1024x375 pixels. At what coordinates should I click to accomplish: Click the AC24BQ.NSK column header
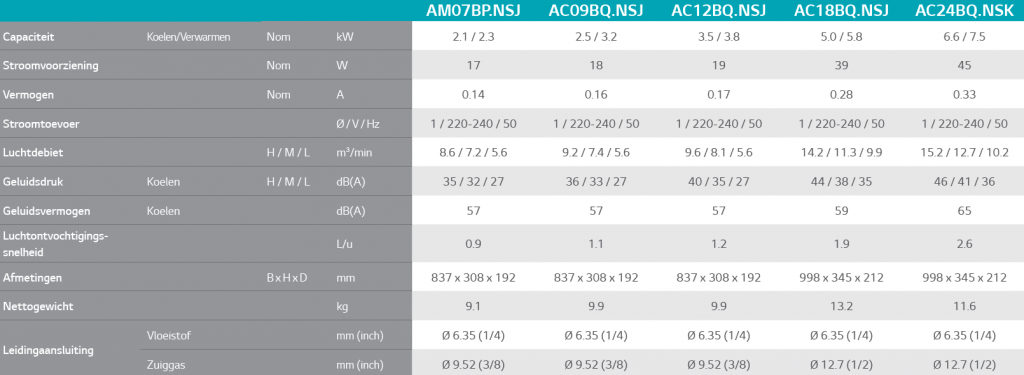coord(964,10)
